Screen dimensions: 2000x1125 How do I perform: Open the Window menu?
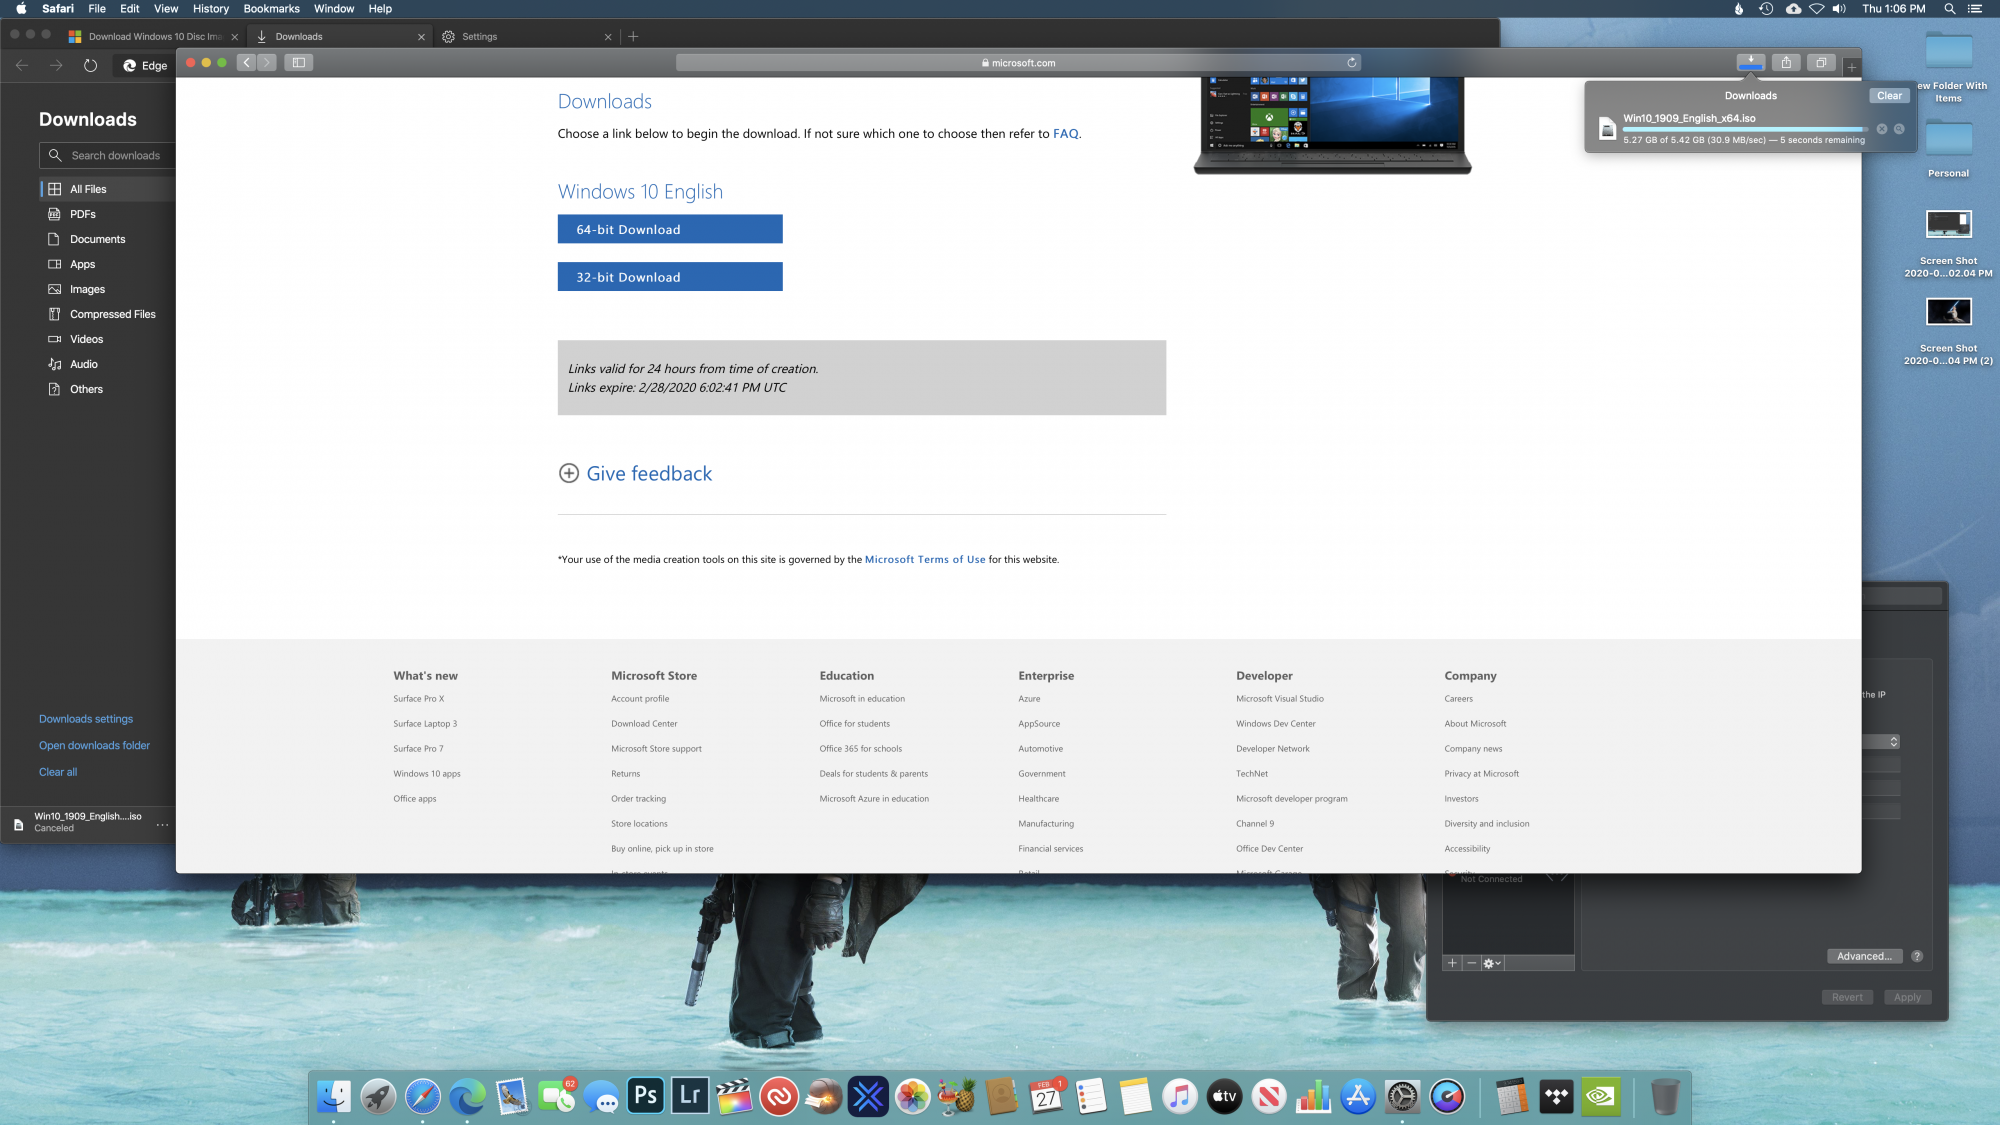point(334,9)
